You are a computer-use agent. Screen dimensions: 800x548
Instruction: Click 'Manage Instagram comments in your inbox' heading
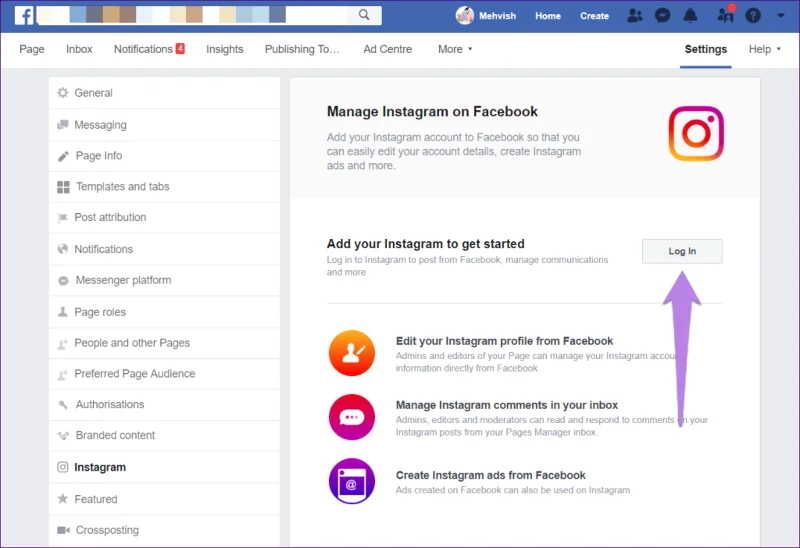pos(507,405)
